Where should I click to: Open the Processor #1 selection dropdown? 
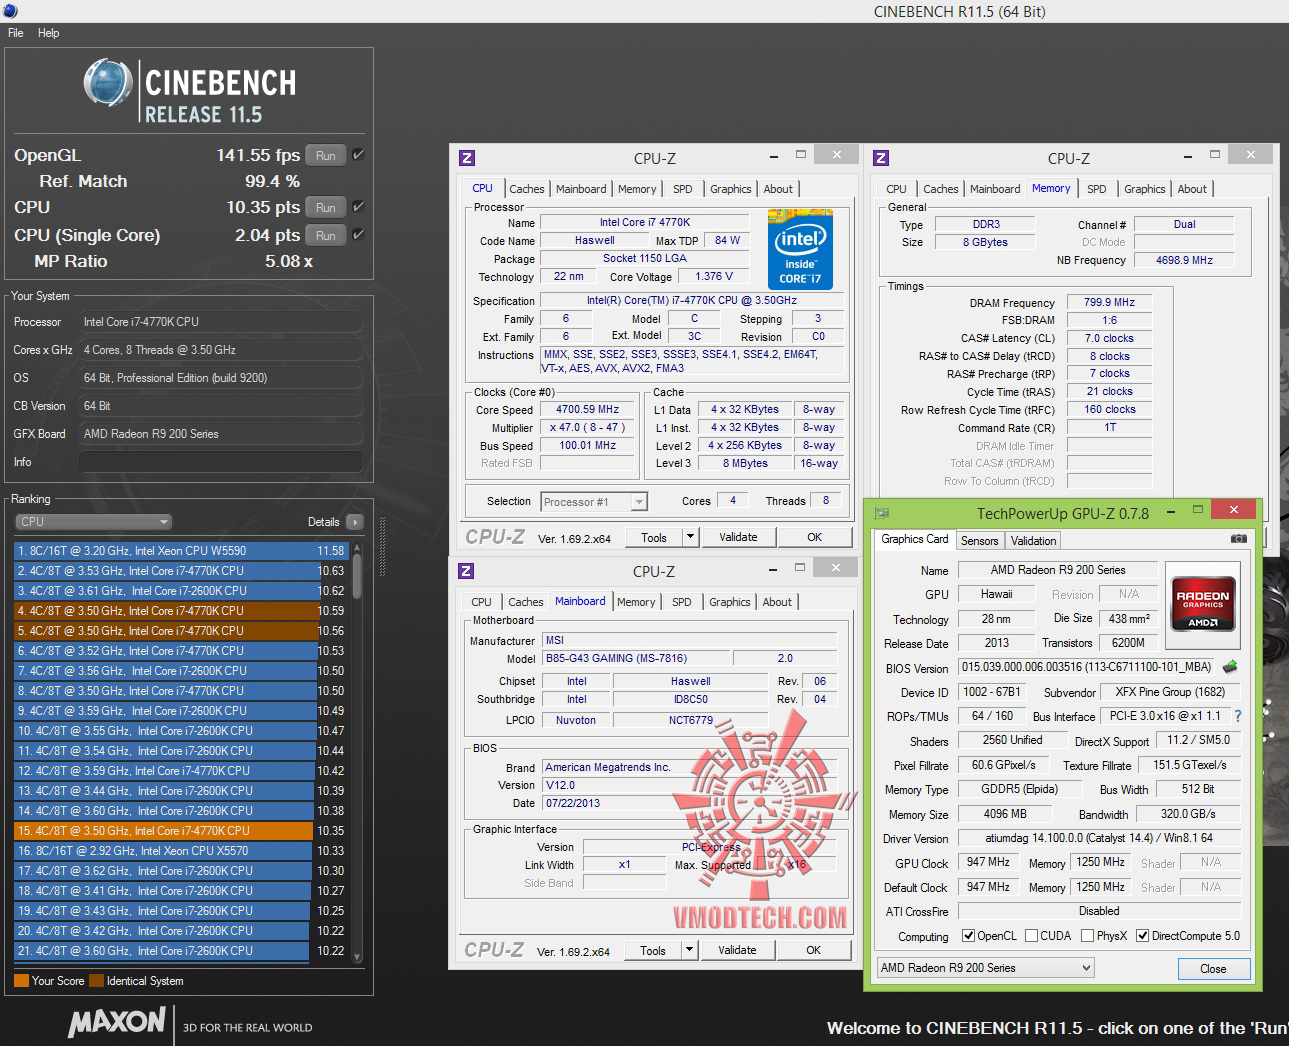click(594, 502)
